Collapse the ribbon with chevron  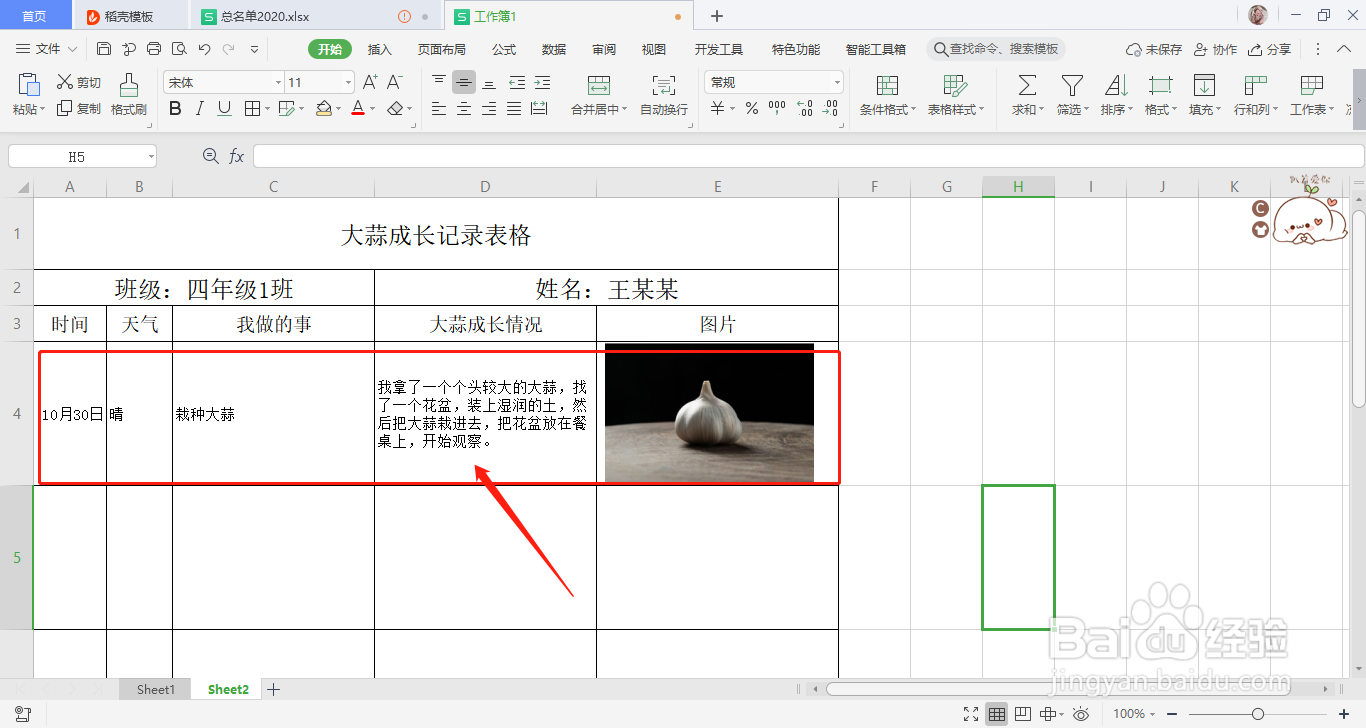point(1342,49)
